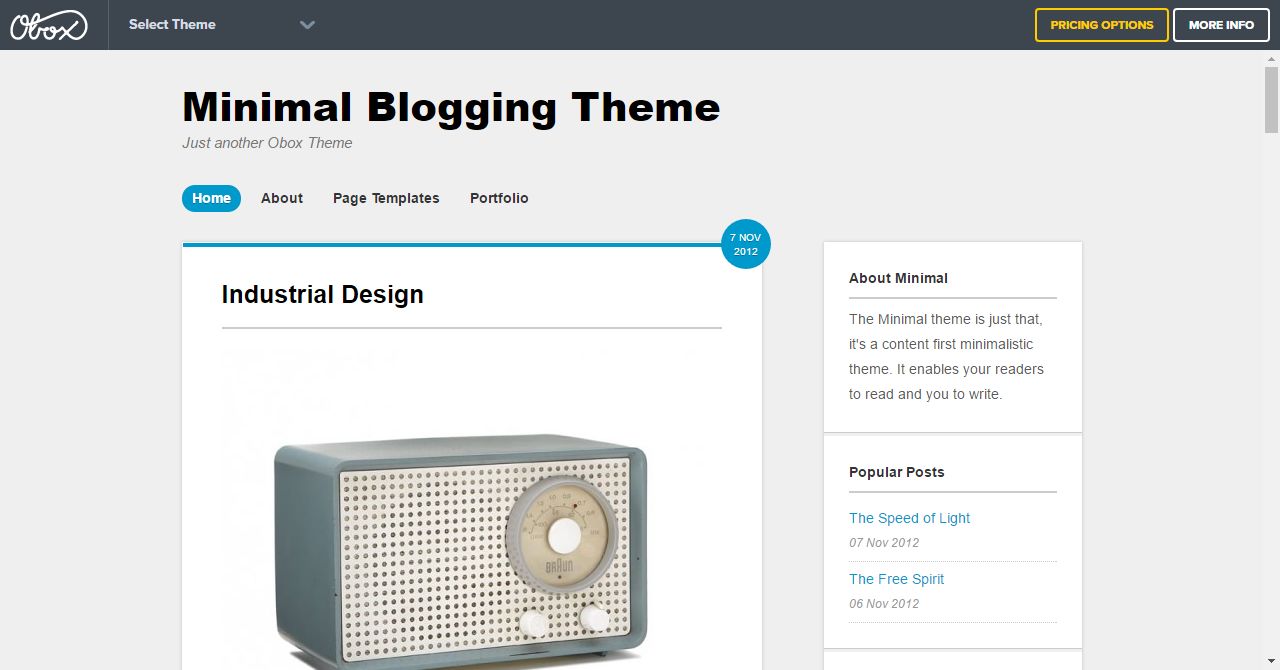Viewport: 1280px width, 670px height.
Task: Click the Obox logo icon
Action: point(49,25)
